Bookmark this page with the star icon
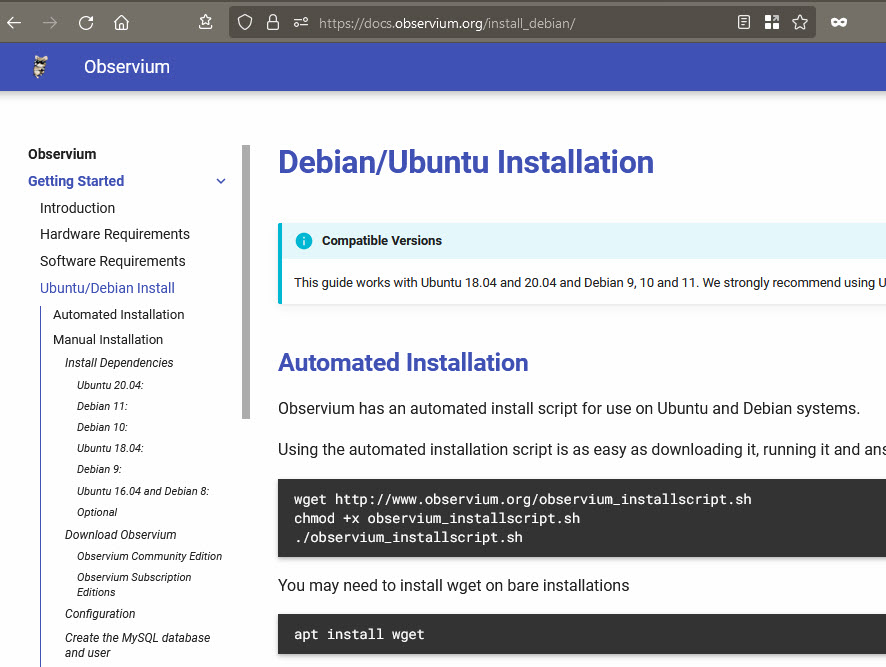 click(800, 22)
